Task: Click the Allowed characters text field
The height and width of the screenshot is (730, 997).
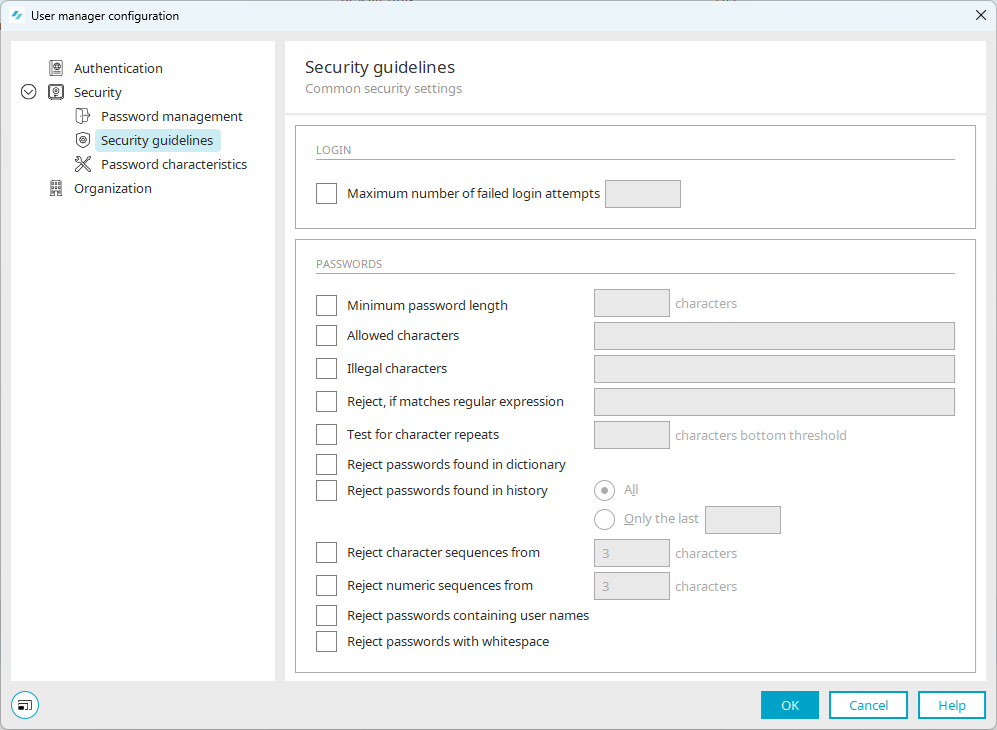Action: tap(774, 336)
